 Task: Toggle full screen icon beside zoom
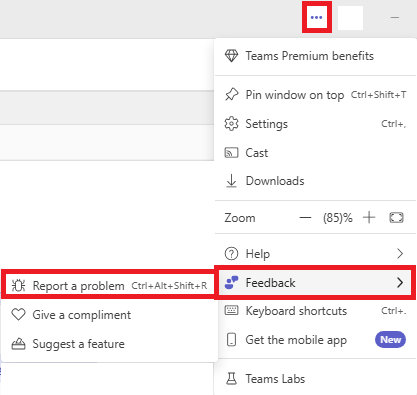396,218
